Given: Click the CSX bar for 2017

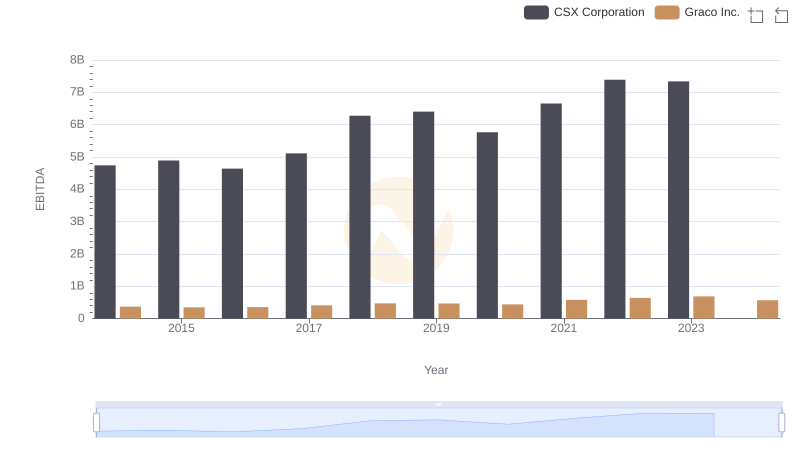Looking at the screenshot, I should click(x=296, y=236).
